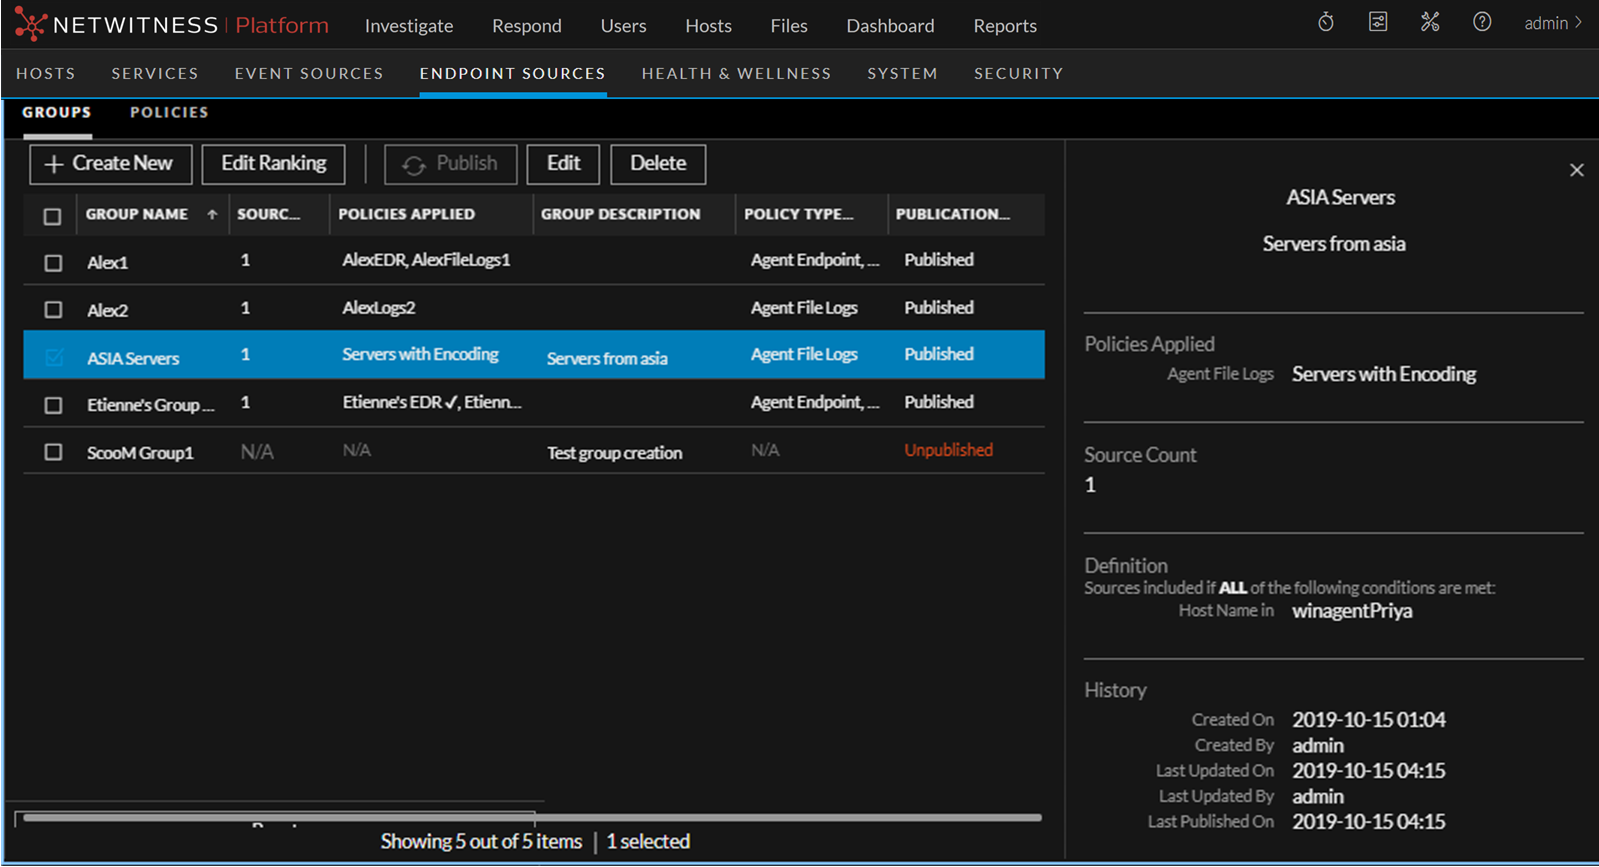Image resolution: width=1599 pixels, height=867 pixels.
Task: Delete the selected group
Action: coord(657,164)
